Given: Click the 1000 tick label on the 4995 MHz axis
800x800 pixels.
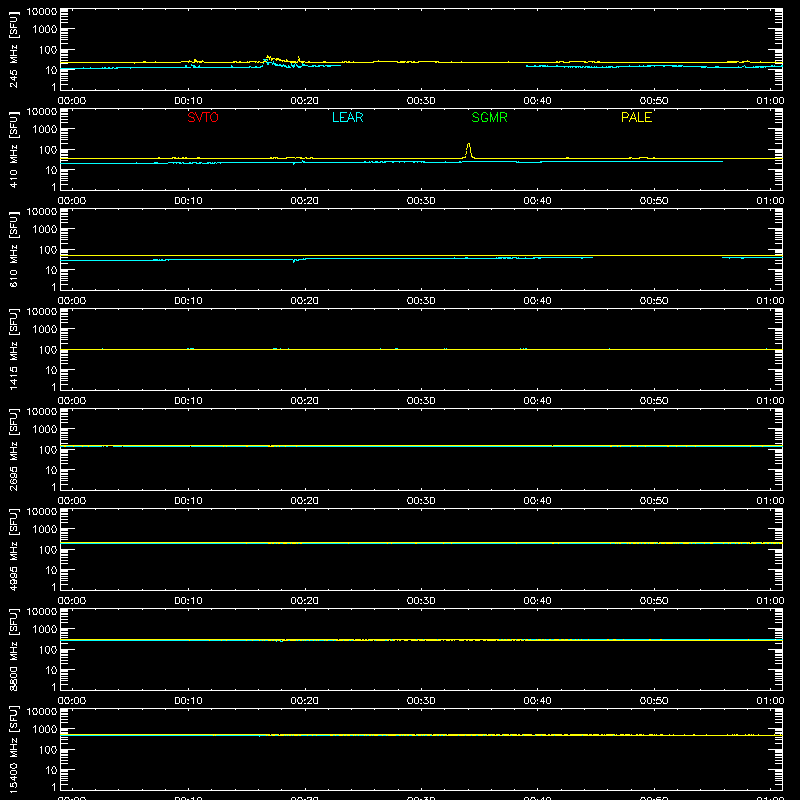Looking at the screenshot, I should [x=45, y=530].
